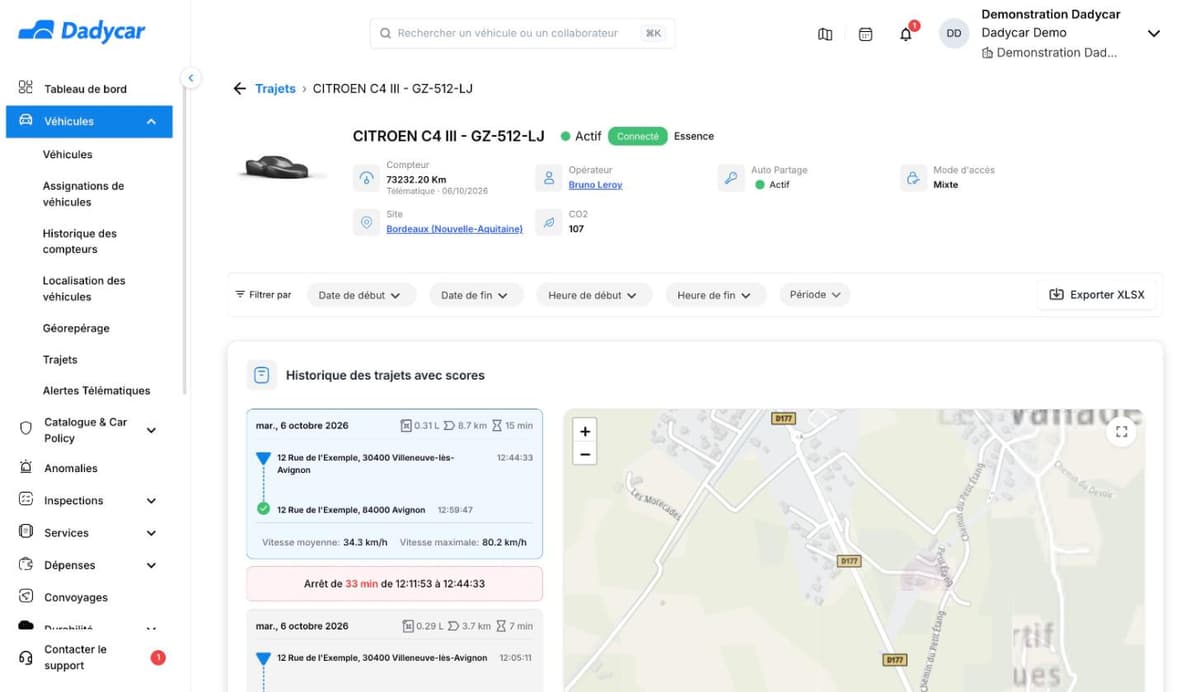The height and width of the screenshot is (692, 1200).
Task: Open Assignations de véhicules
Action: tap(83, 194)
